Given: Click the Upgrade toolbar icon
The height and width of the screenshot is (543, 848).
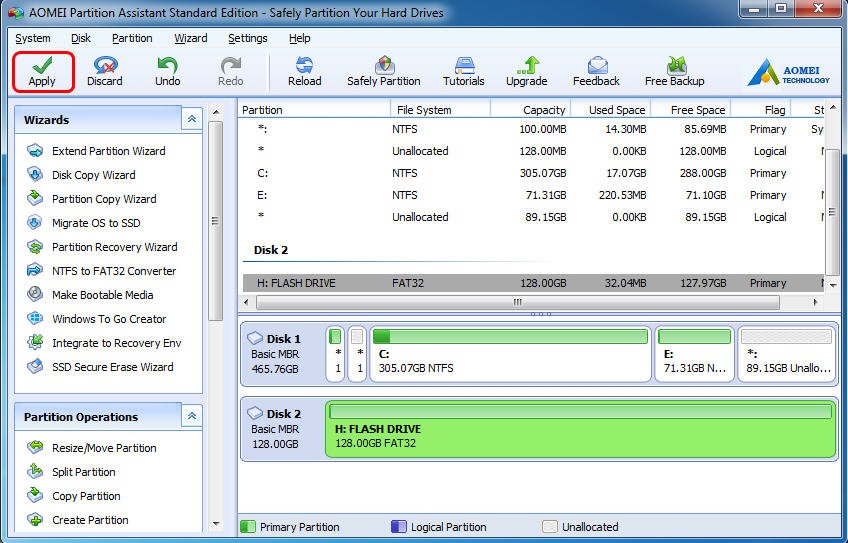Looking at the screenshot, I should [x=527, y=72].
